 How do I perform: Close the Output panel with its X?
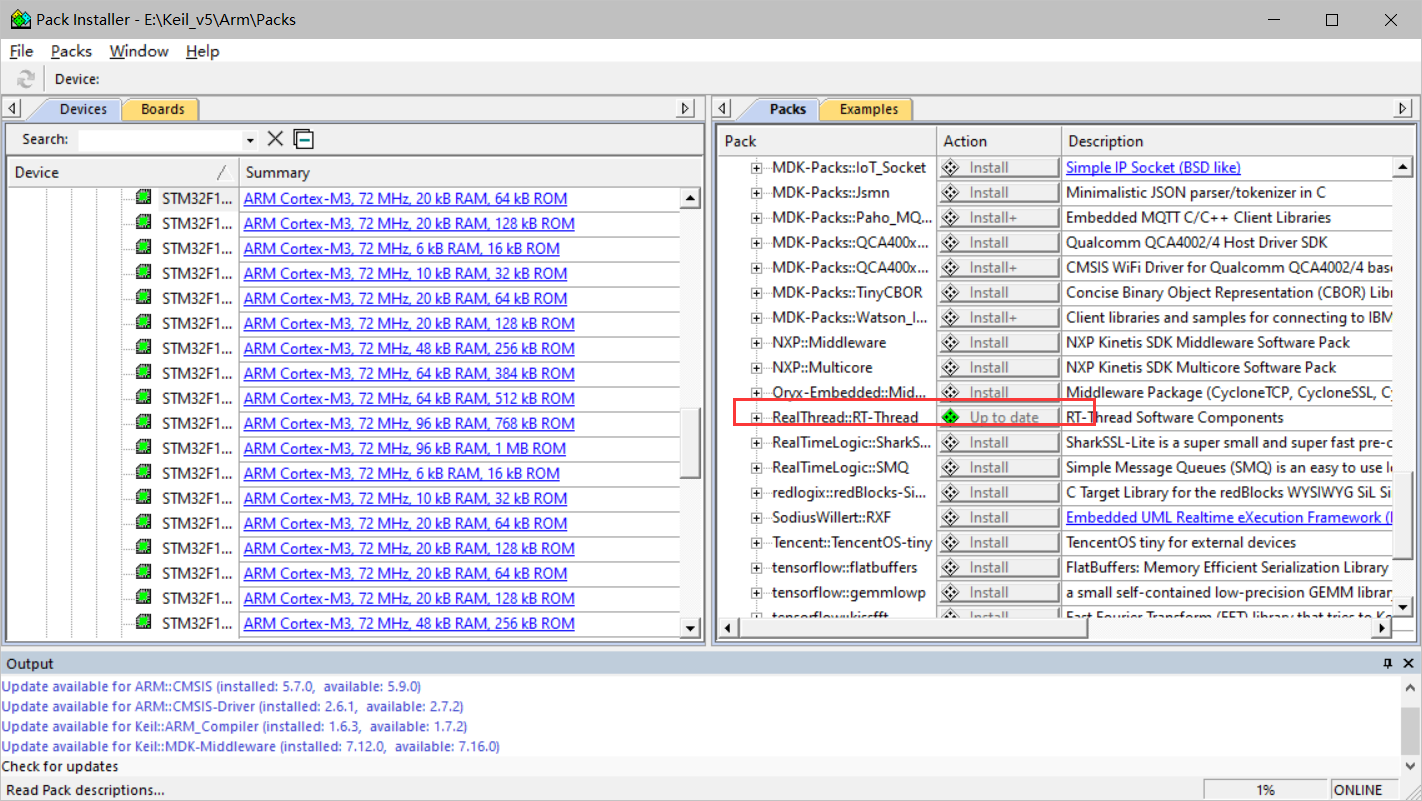[1408, 663]
